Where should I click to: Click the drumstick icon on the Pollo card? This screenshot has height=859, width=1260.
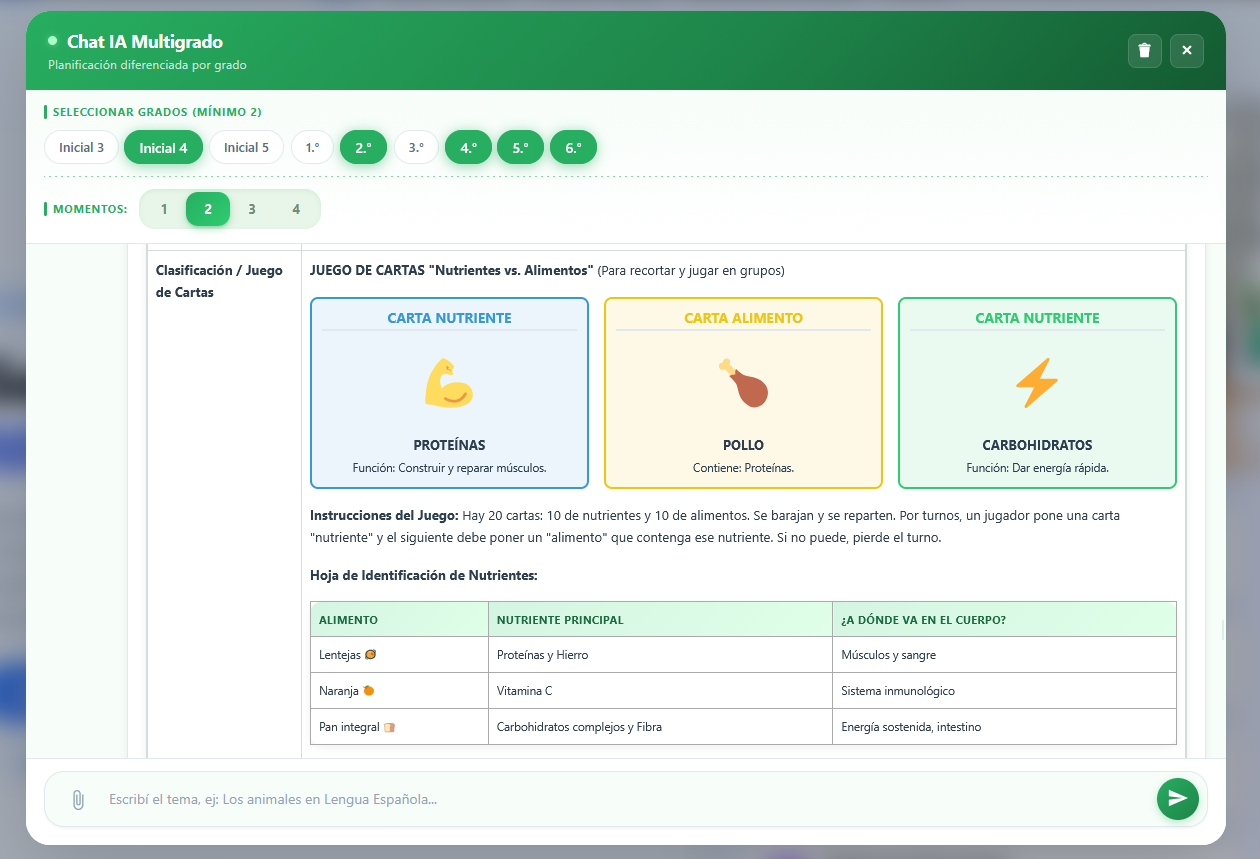point(743,384)
